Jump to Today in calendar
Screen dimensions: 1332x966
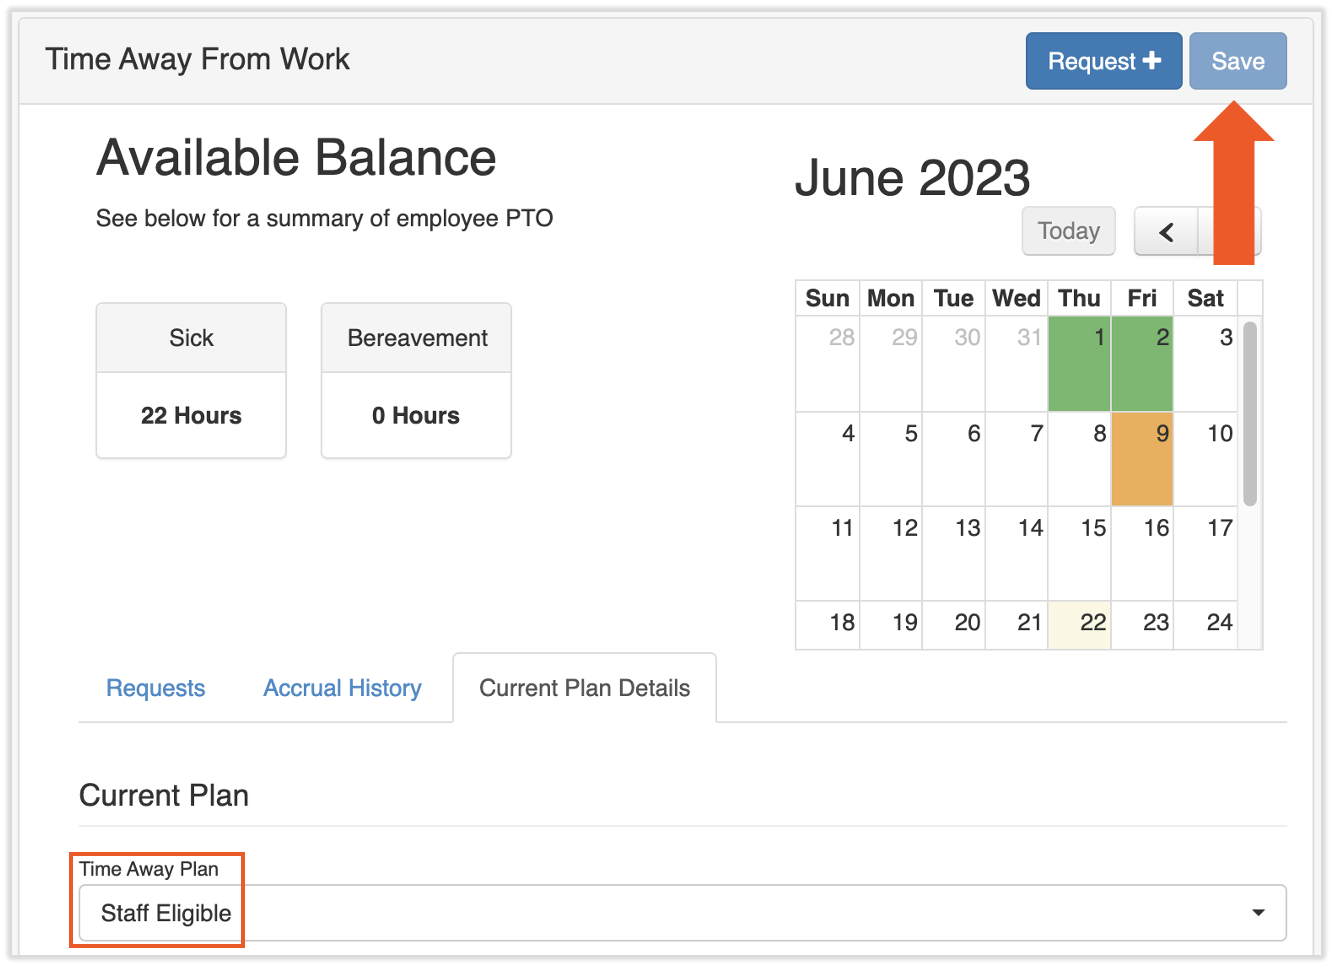tap(1068, 231)
